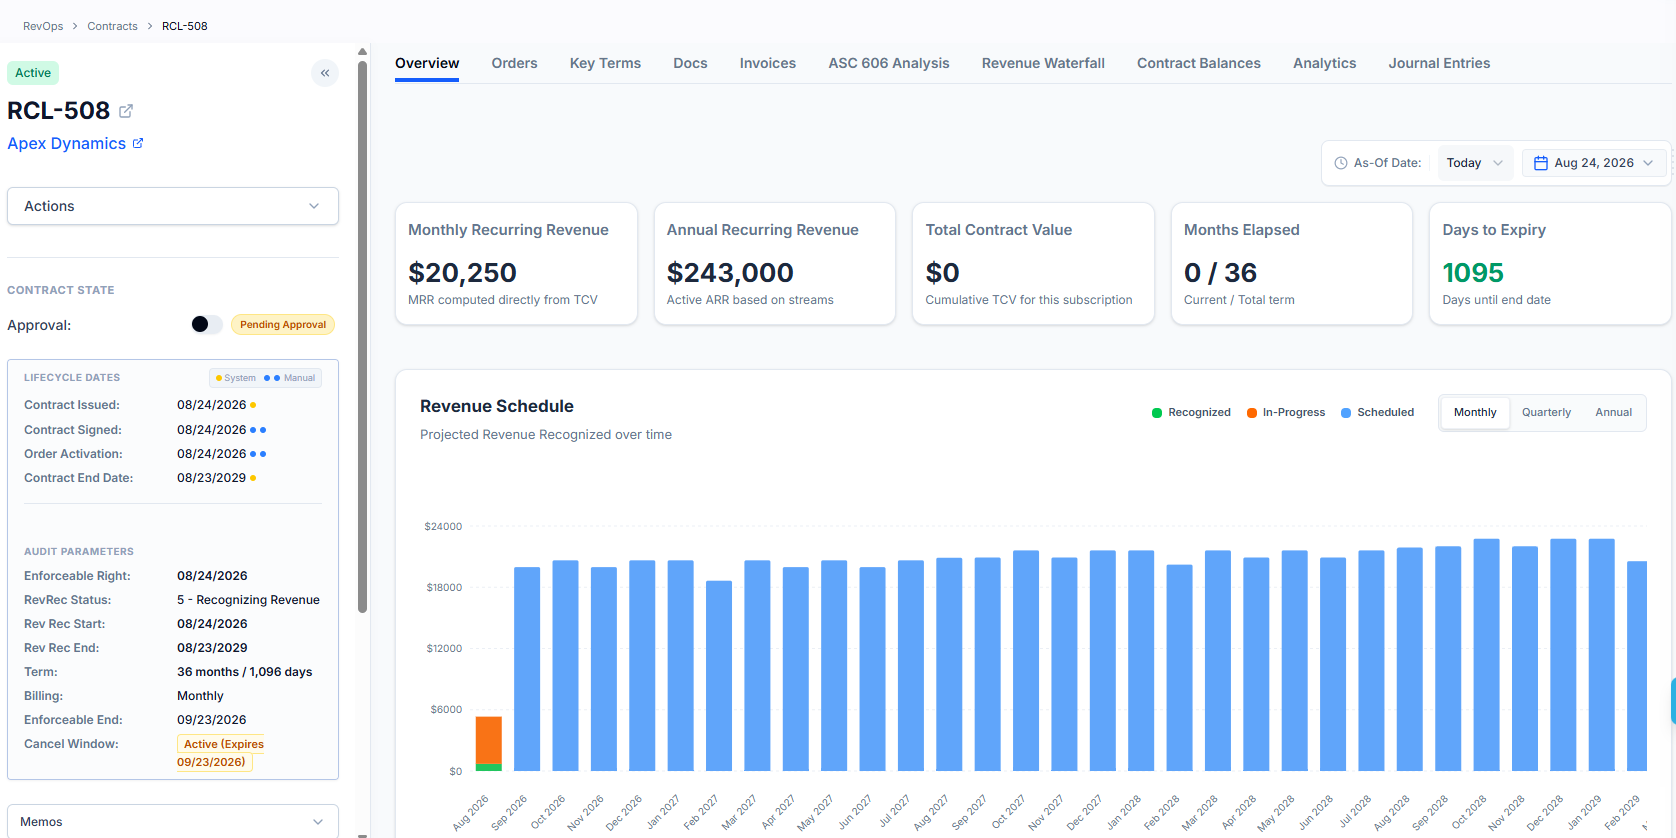1676x838 pixels.
Task: Click the System legend indicator in Lifecycle Dates
Action: pos(236,378)
